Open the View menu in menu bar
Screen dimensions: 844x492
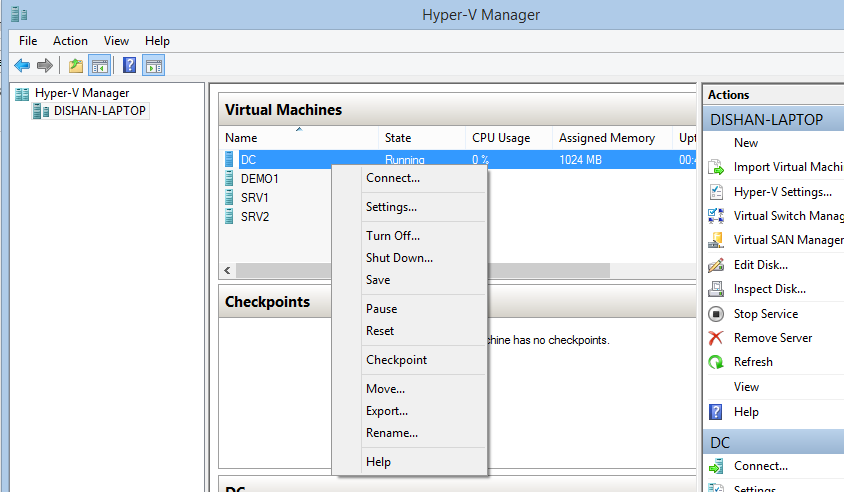click(x=116, y=41)
